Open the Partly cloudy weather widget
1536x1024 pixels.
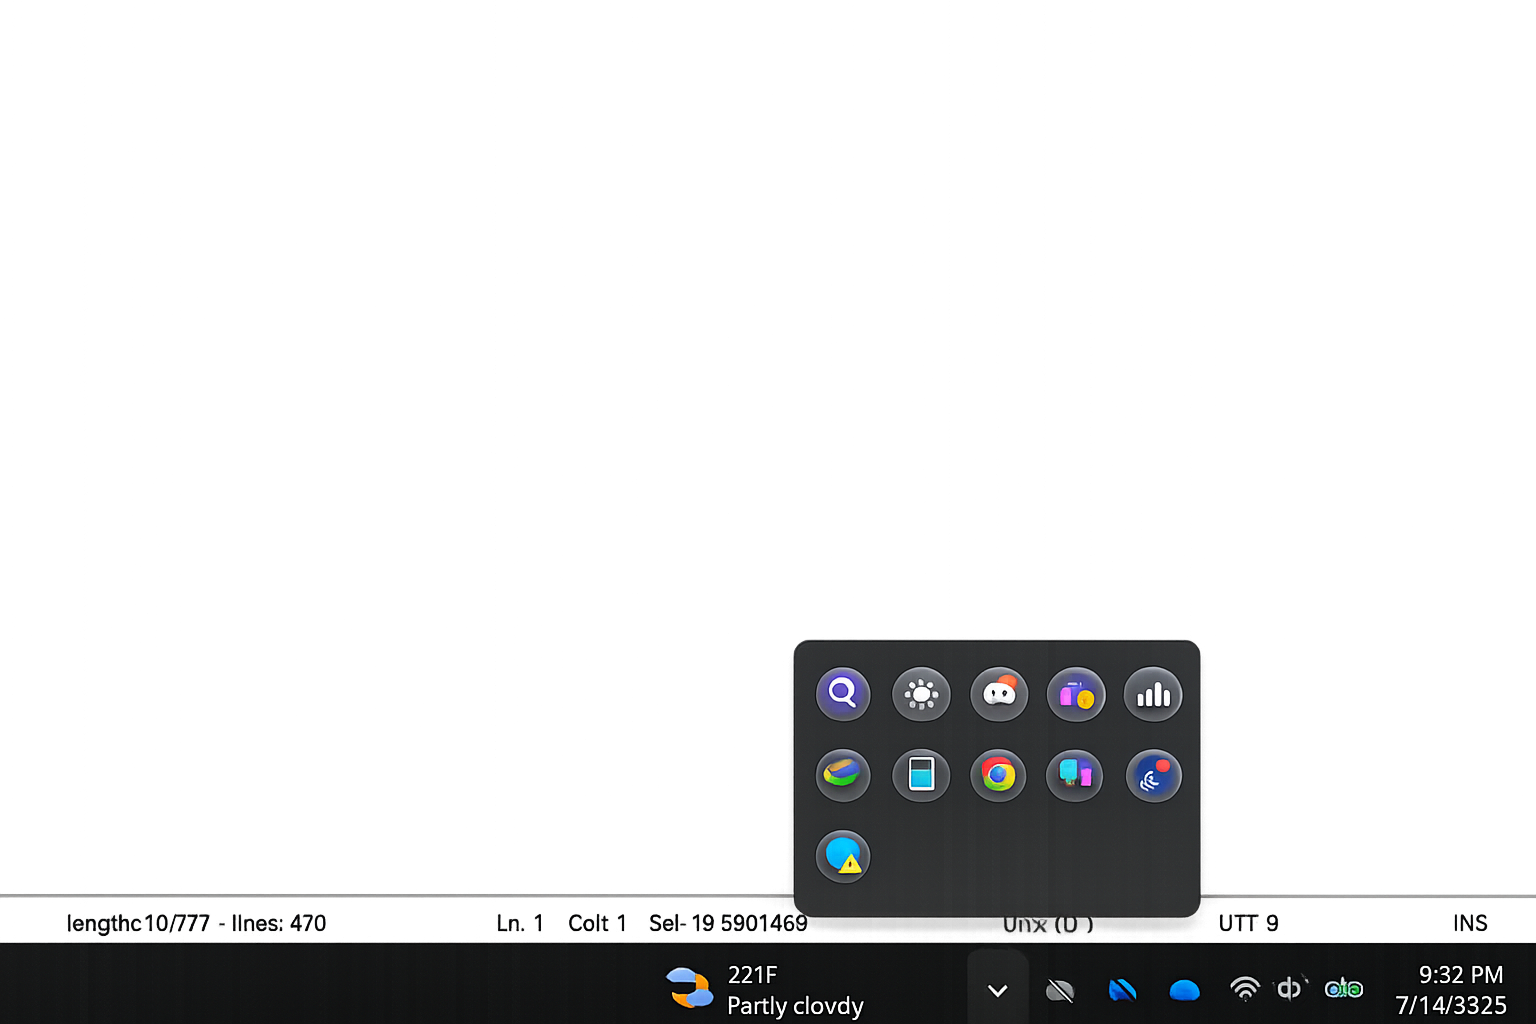(765, 990)
